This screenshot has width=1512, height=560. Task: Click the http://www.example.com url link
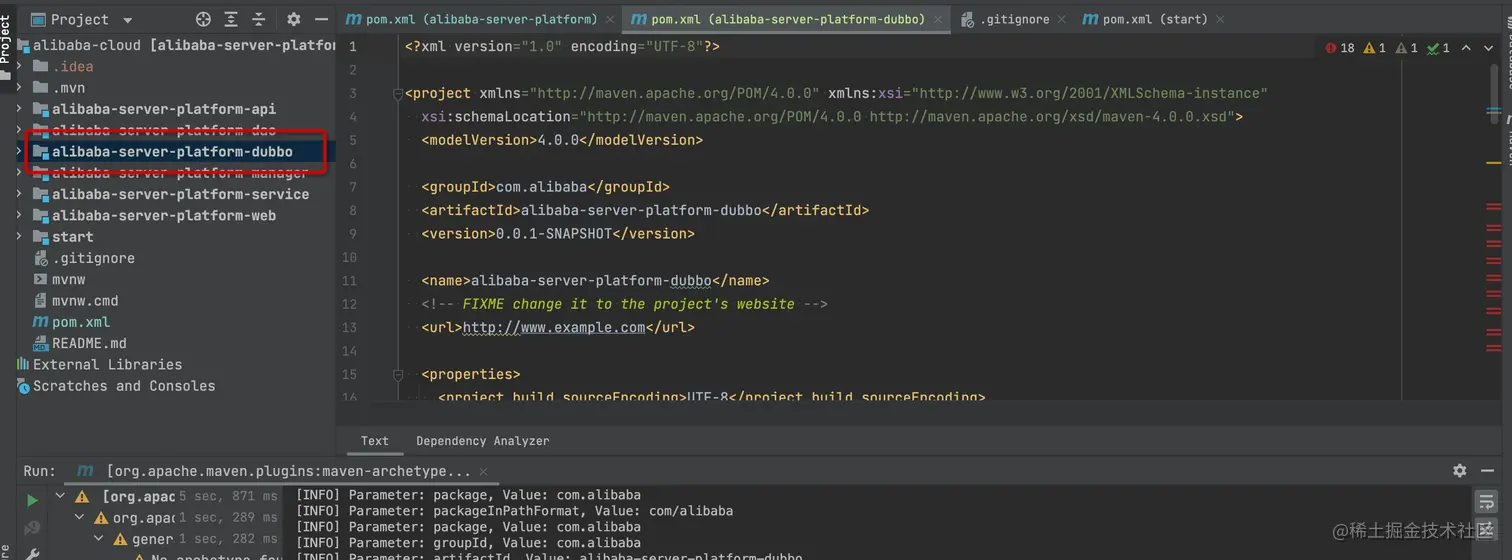pyautogui.click(x=554, y=327)
